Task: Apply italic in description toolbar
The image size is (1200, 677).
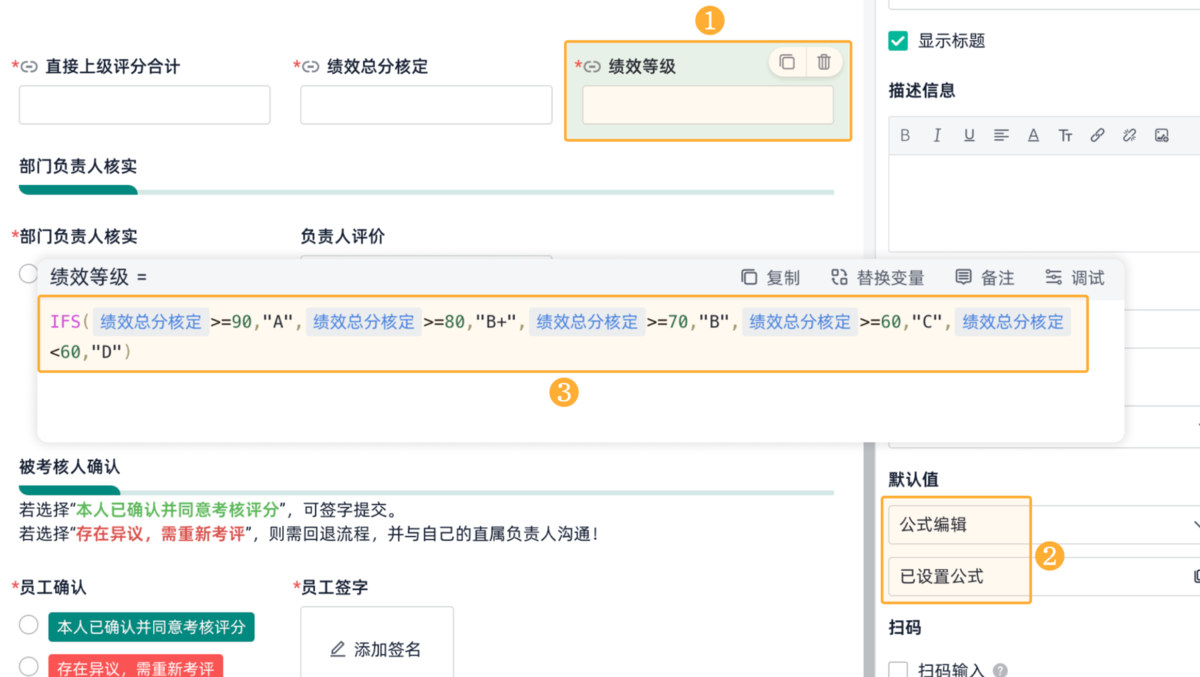Action: pyautogui.click(x=937, y=135)
